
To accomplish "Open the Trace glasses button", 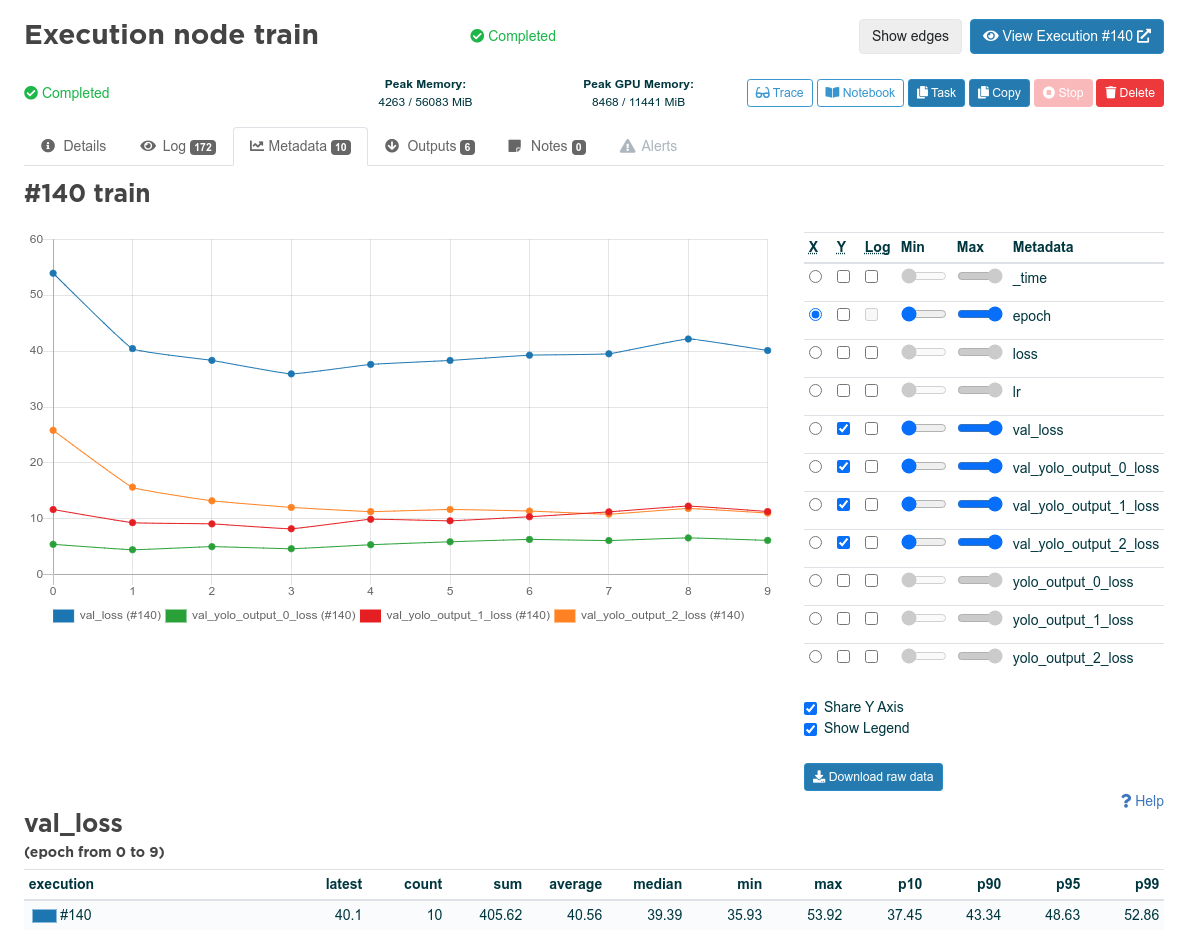I will pos(779,93).
